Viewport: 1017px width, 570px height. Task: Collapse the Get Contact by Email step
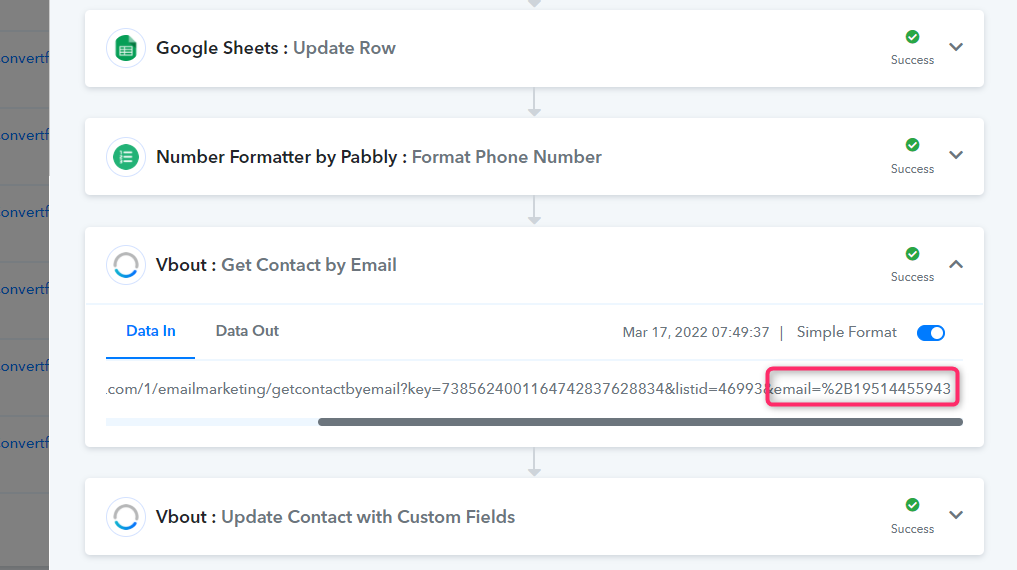pos(955,264)
